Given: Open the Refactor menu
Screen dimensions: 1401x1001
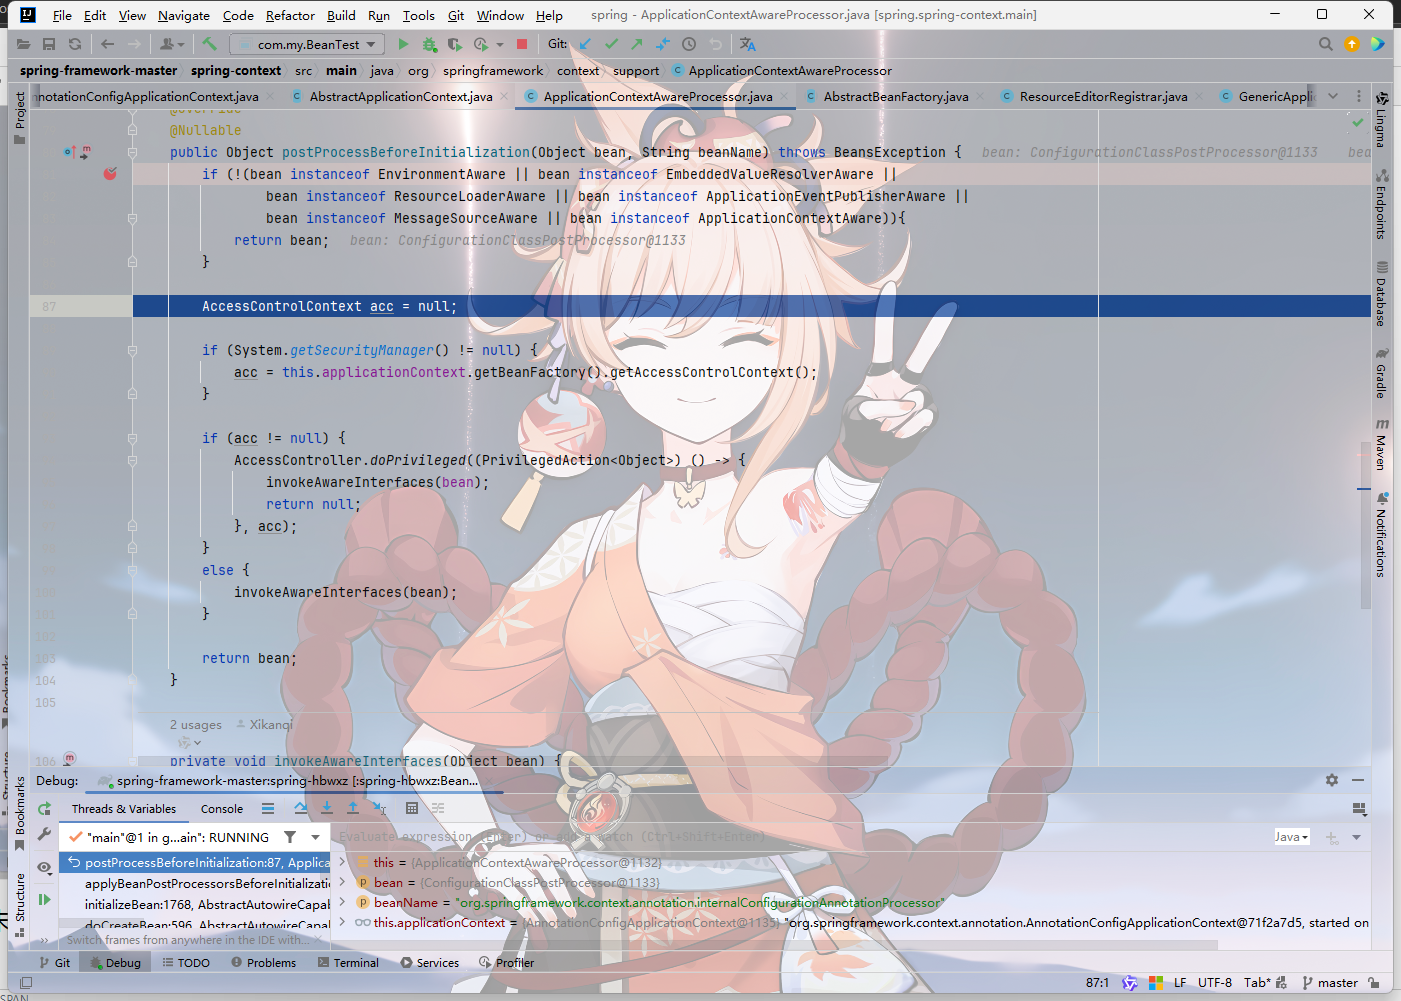Looking at the screenshot, I should [x=290, y=15].
